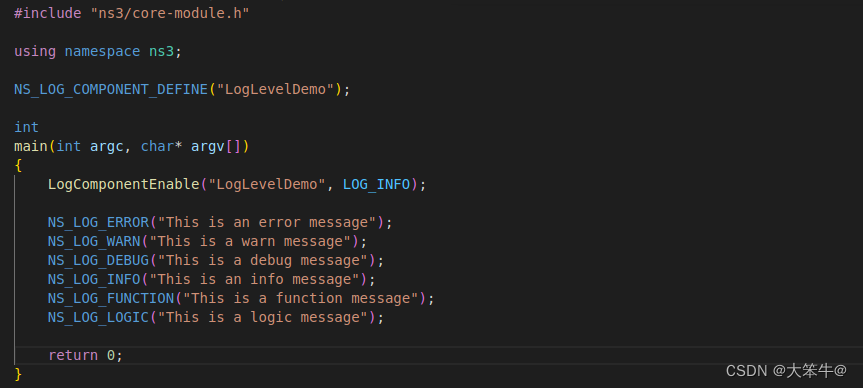Place cursor on the #include directive
The height and width of the screenshot is (388, 863).
(x=48, y=13)
